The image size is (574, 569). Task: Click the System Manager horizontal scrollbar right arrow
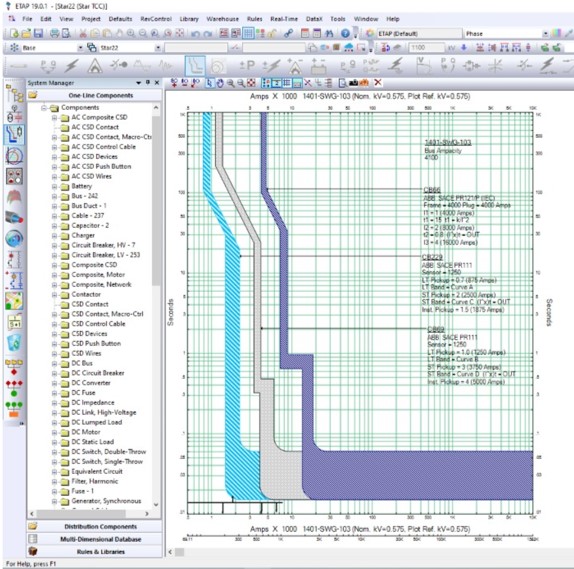147,514
